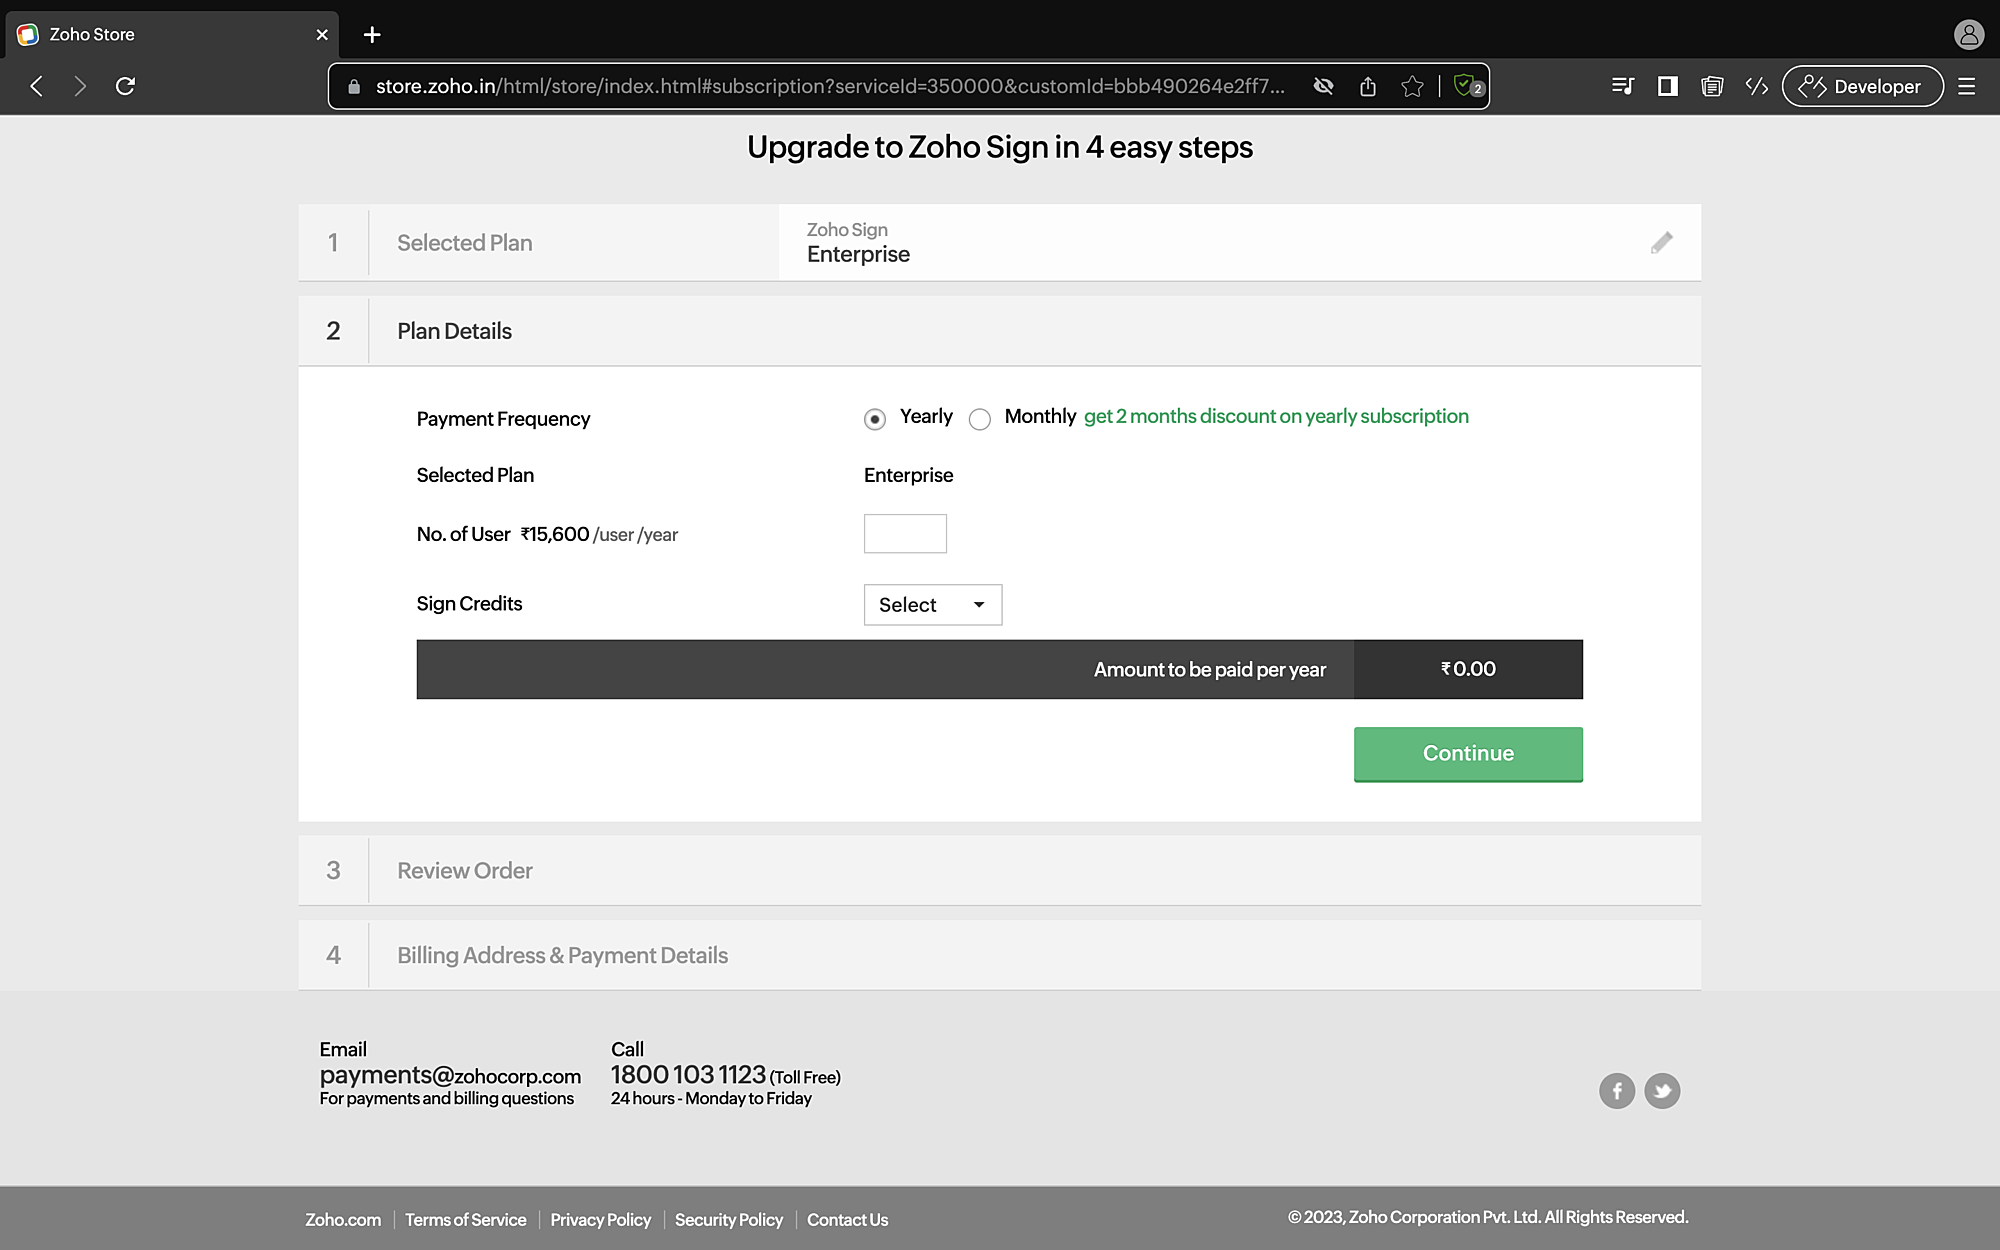
Task: Click the green Continue button
Action: pyautogui.click(x=1468, y=754)
